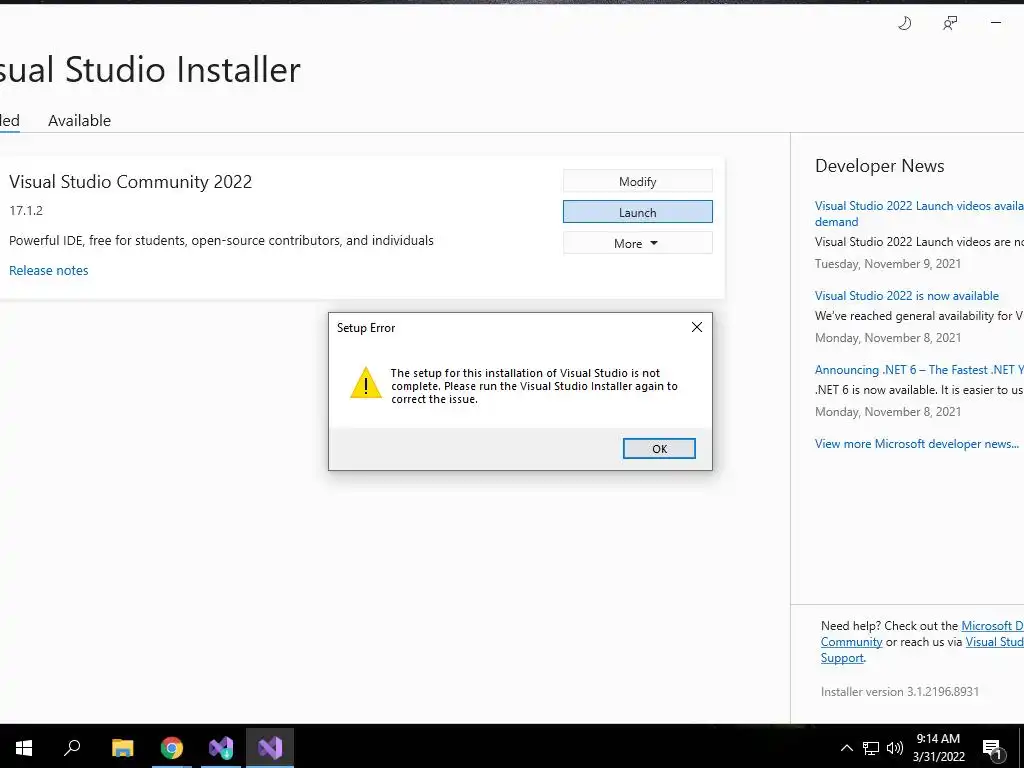
Task: Click 'Tuesday, November 9, 2021' date text
Action: (888, 264)
